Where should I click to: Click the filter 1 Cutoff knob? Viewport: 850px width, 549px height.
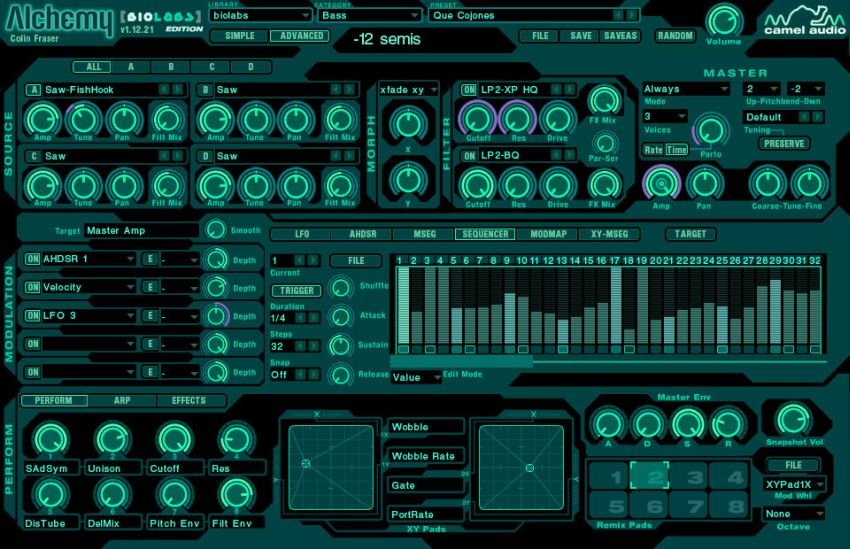pyautogui.click(x=476, y=118)
